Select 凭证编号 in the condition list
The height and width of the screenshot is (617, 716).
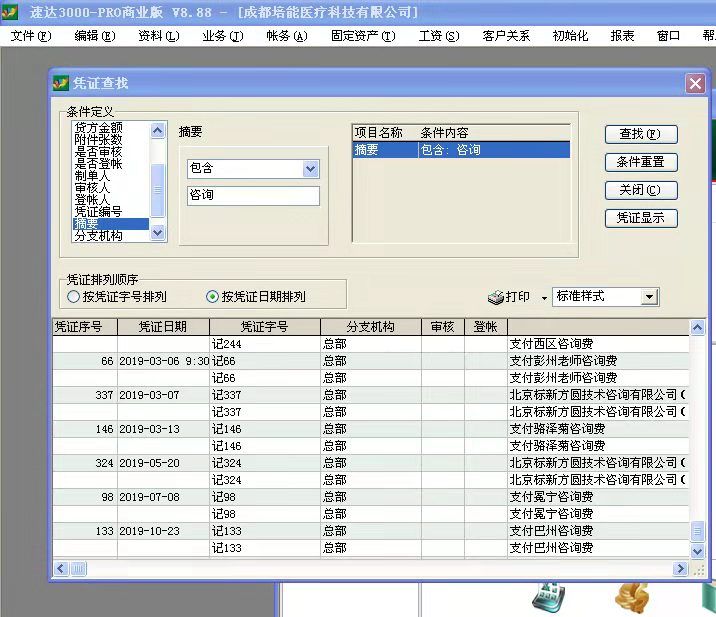pos(98,212)
